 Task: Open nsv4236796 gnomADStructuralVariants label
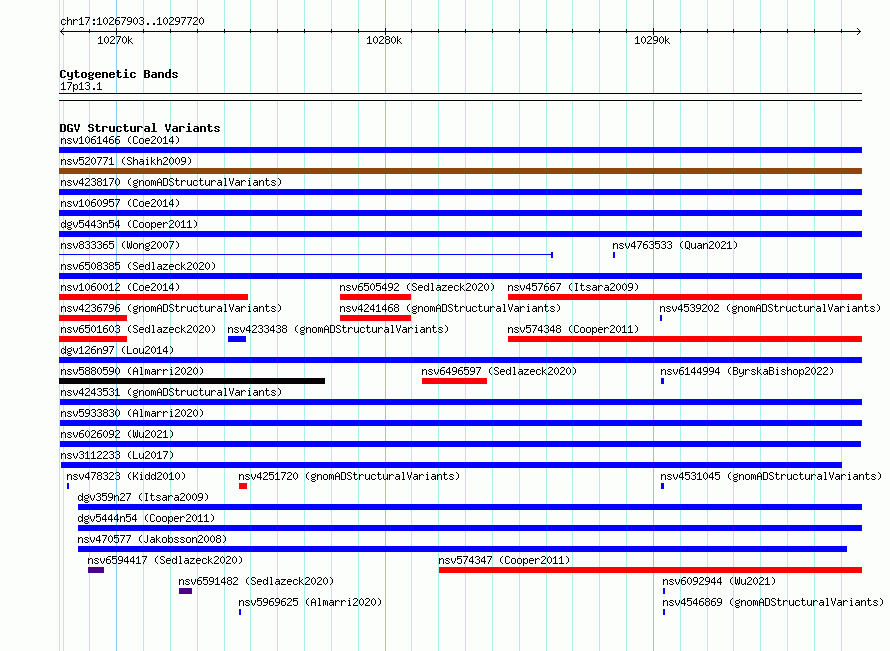tap(171, 308)
